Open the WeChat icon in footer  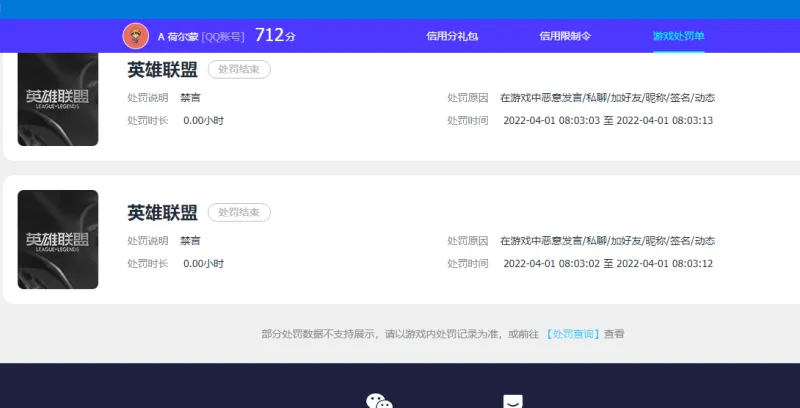(x=379, y=401)
